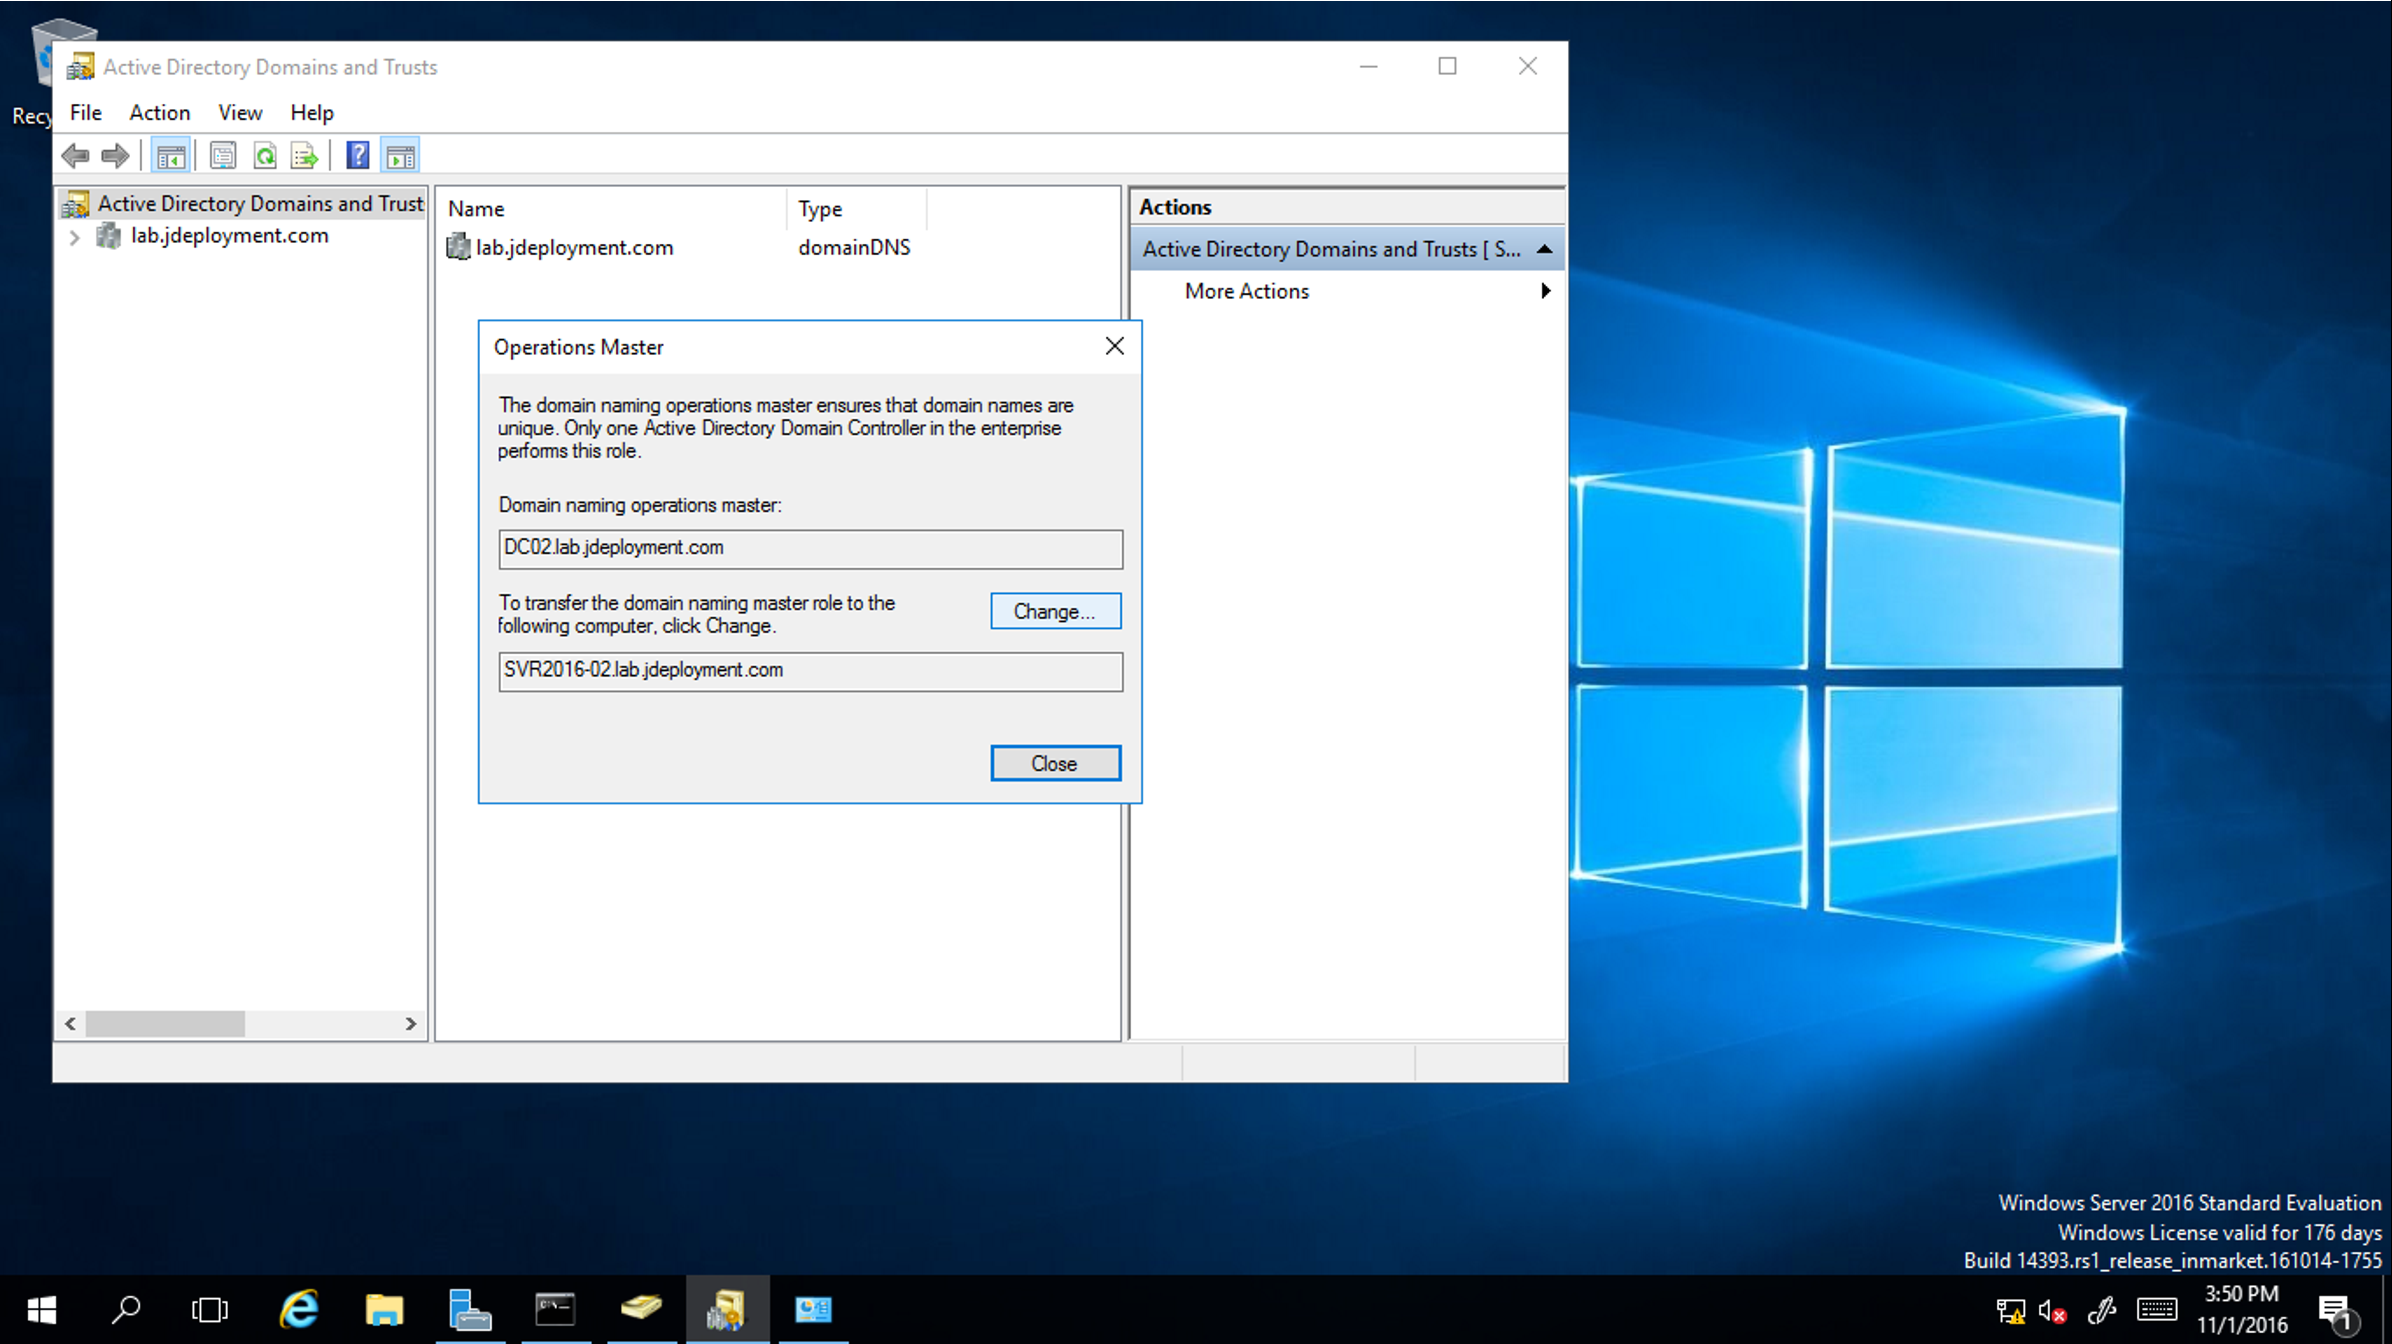Click the tree pane horizontal scrollbar
The height and width of the screenshot is (1344, 2392).
tap(165, 1023)
